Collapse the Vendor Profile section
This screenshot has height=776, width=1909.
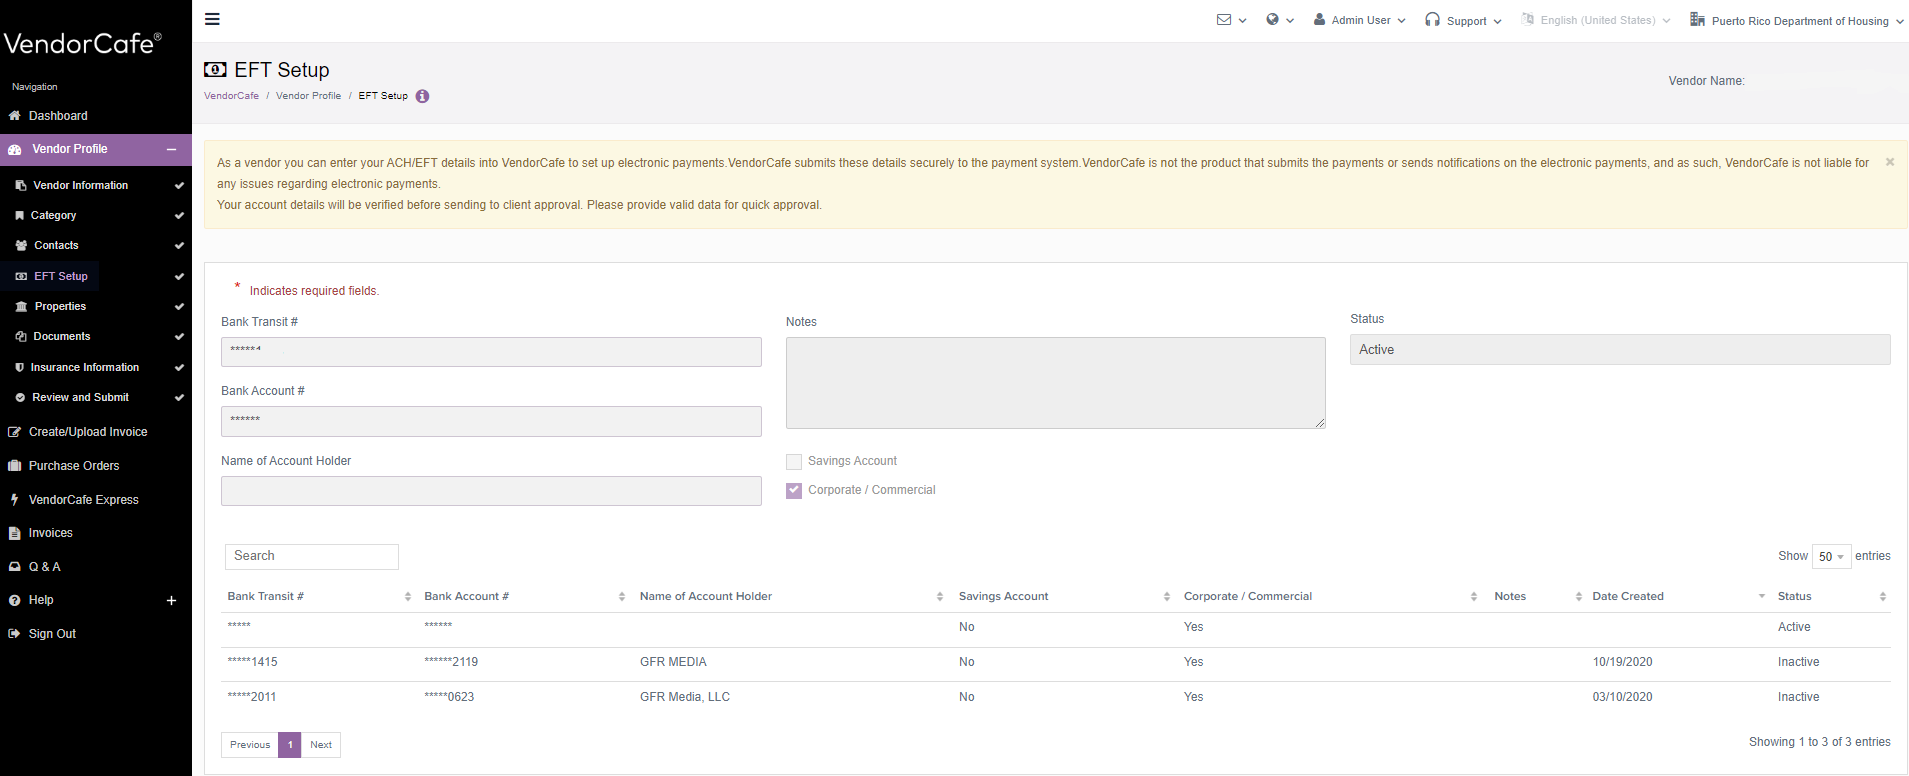[x=171, y=150]
